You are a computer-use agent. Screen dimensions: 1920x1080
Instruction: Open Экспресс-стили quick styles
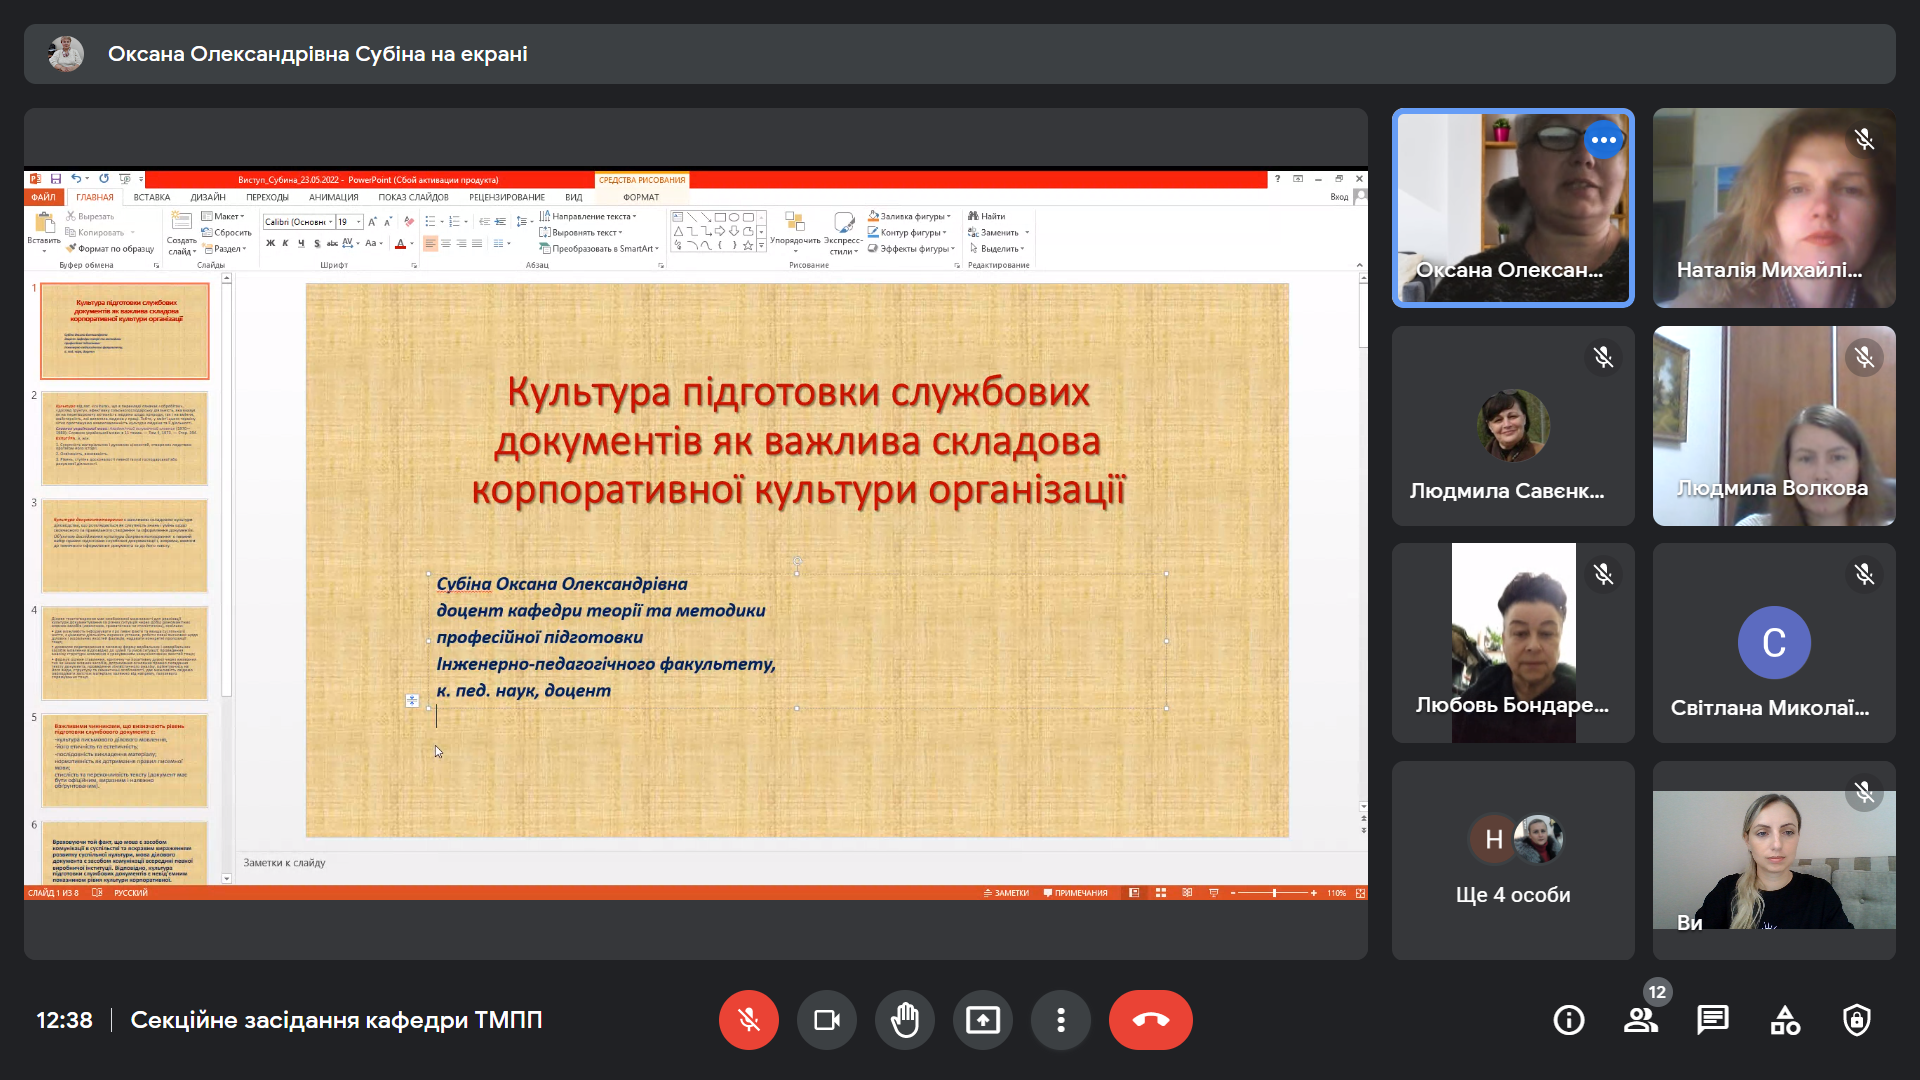(843, 232)
